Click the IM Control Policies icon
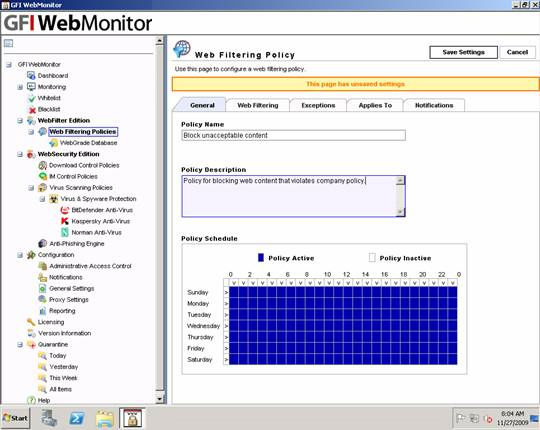Viewport: 540px width, 430px height. tap(42, 176)
